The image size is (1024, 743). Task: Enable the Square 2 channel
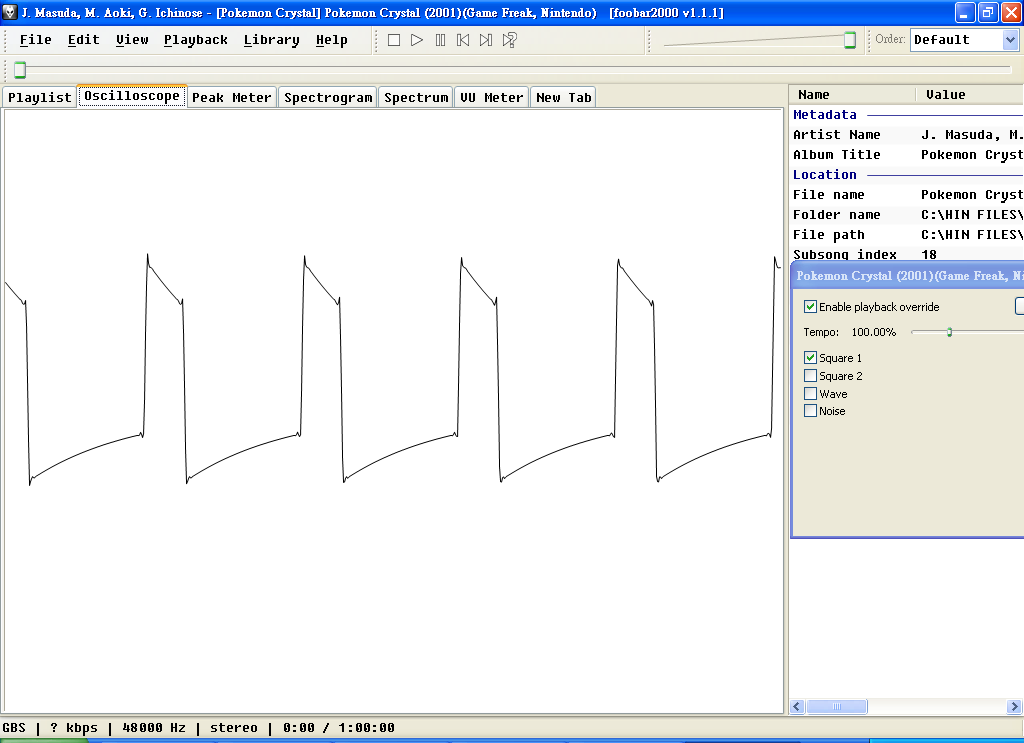click(810, 375)
